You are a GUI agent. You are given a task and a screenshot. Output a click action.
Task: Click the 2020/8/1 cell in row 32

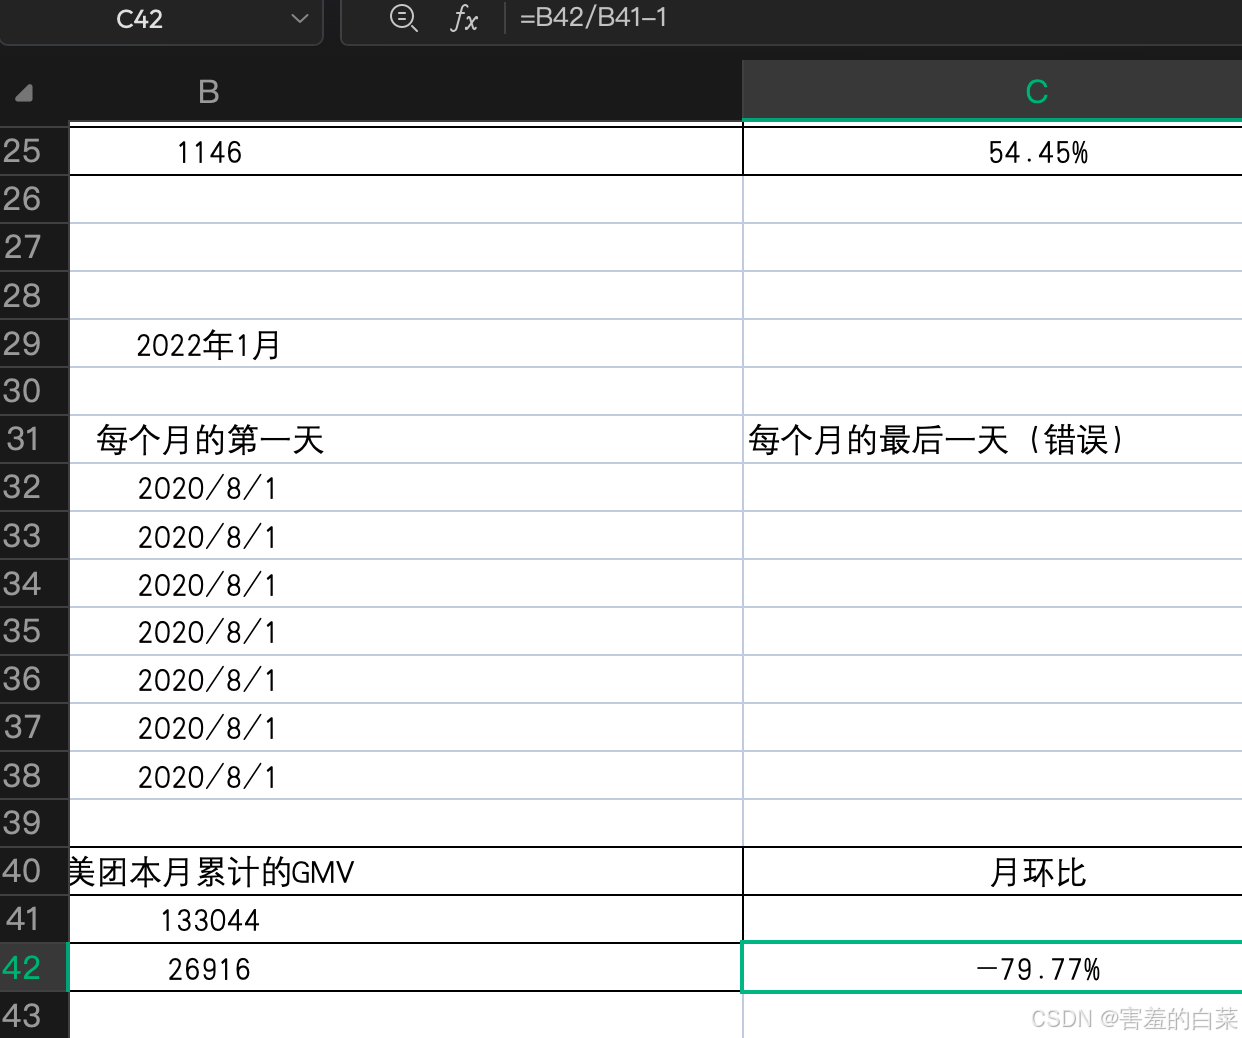[x=406, y=487]
